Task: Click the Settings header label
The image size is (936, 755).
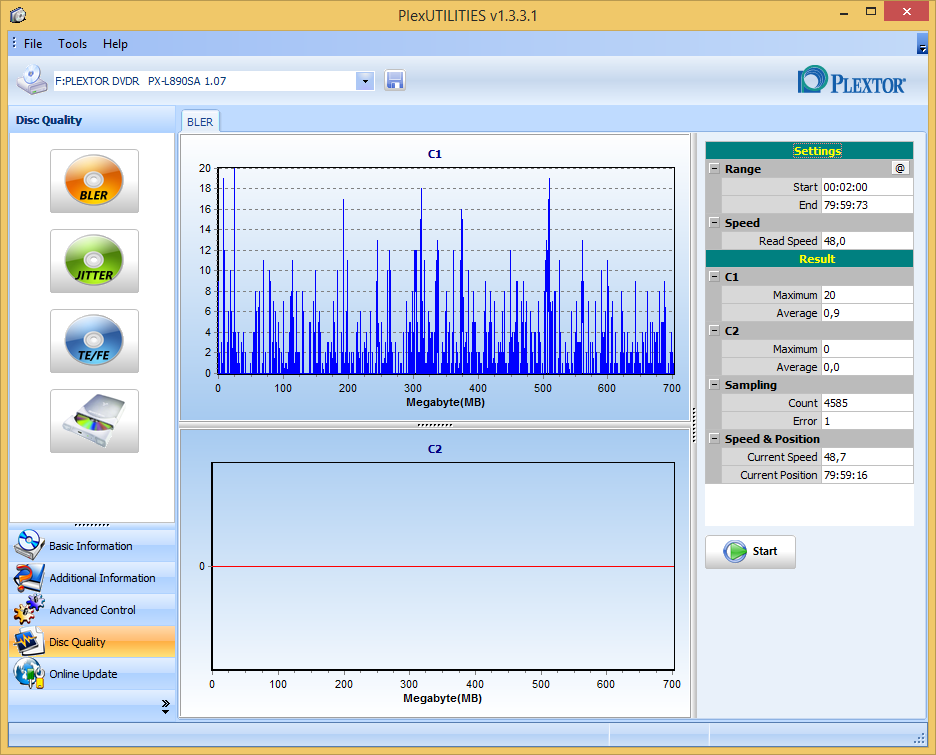Action: (817, 151)
